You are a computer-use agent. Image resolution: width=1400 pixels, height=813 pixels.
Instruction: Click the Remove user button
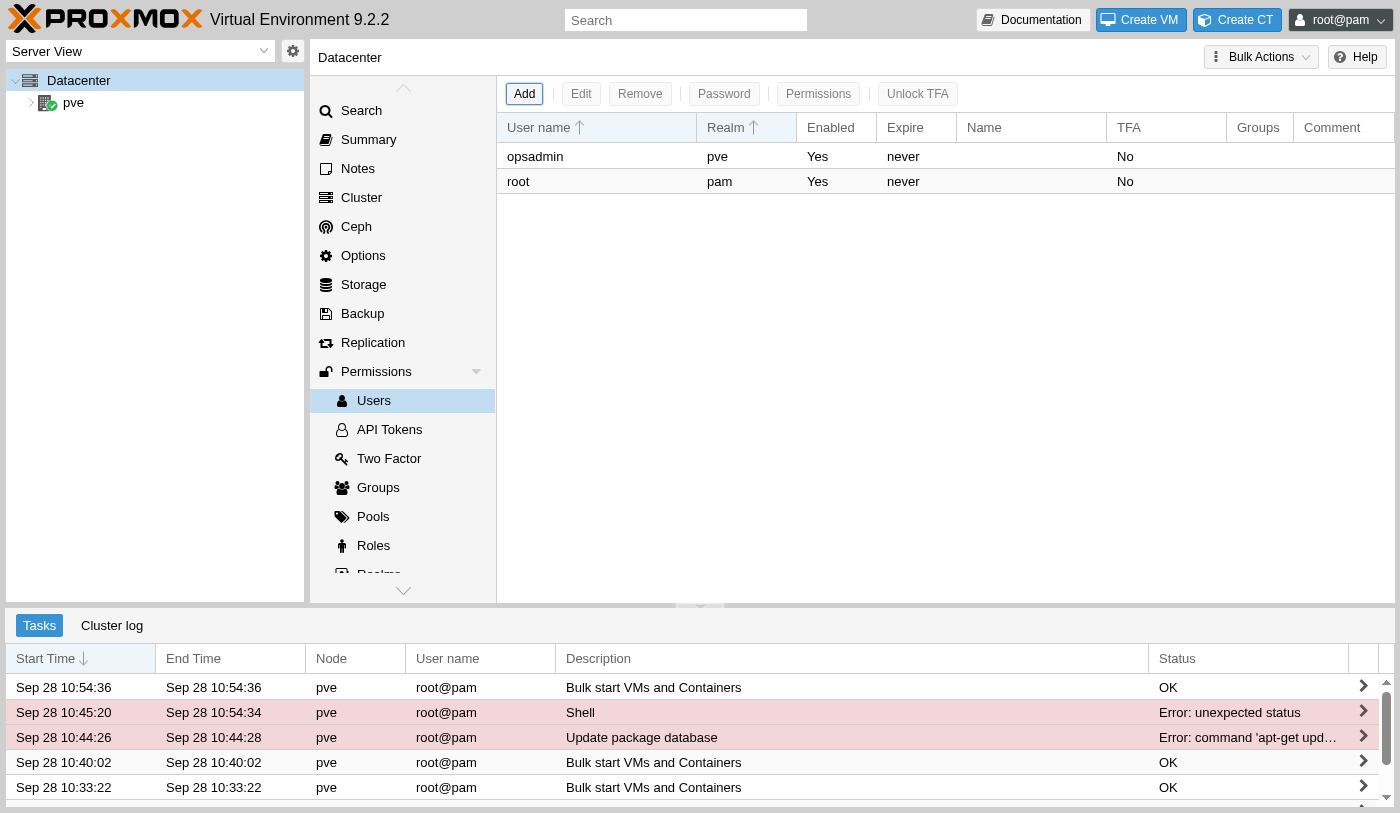[x=640, y=94]
